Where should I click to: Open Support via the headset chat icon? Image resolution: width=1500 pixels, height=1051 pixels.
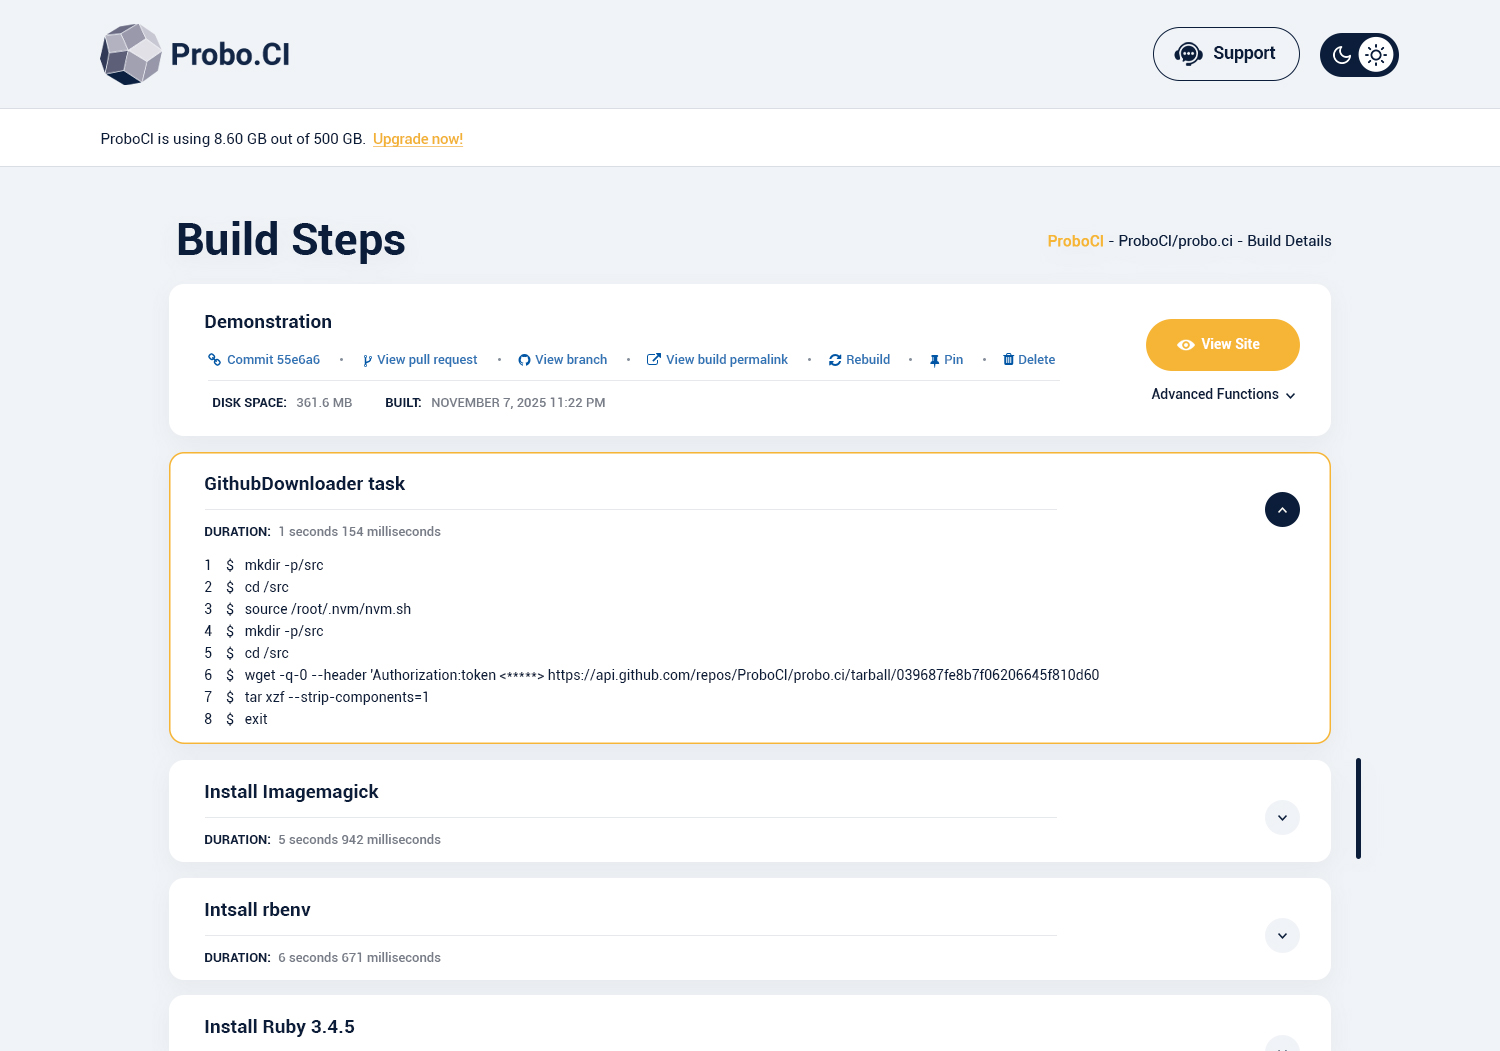tap(1188, 54)
